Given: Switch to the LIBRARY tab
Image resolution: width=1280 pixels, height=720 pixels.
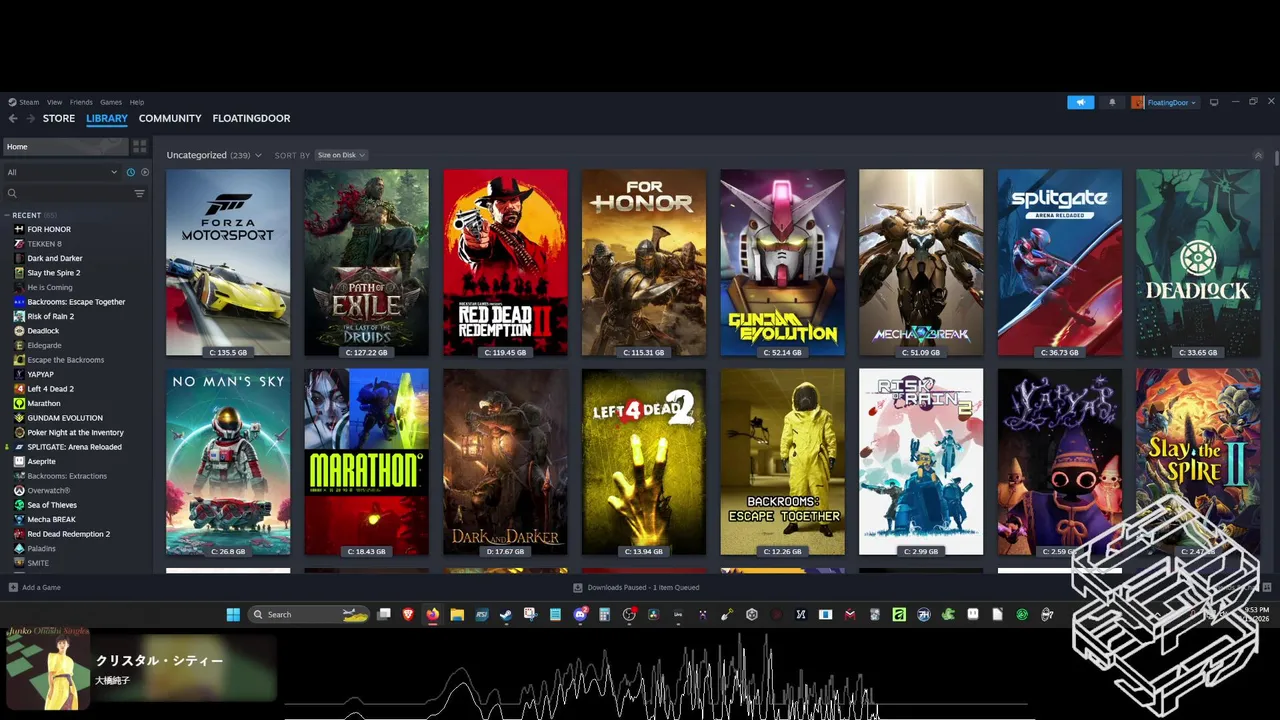Looking at the screenshot, I should tap(107, 118).
